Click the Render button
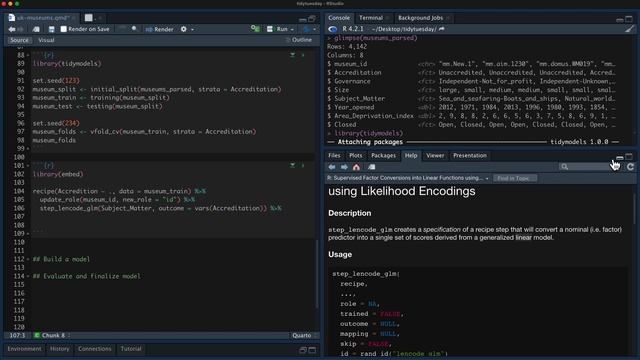Viewport: 640px width, 360px height. [x=160, y=29]
